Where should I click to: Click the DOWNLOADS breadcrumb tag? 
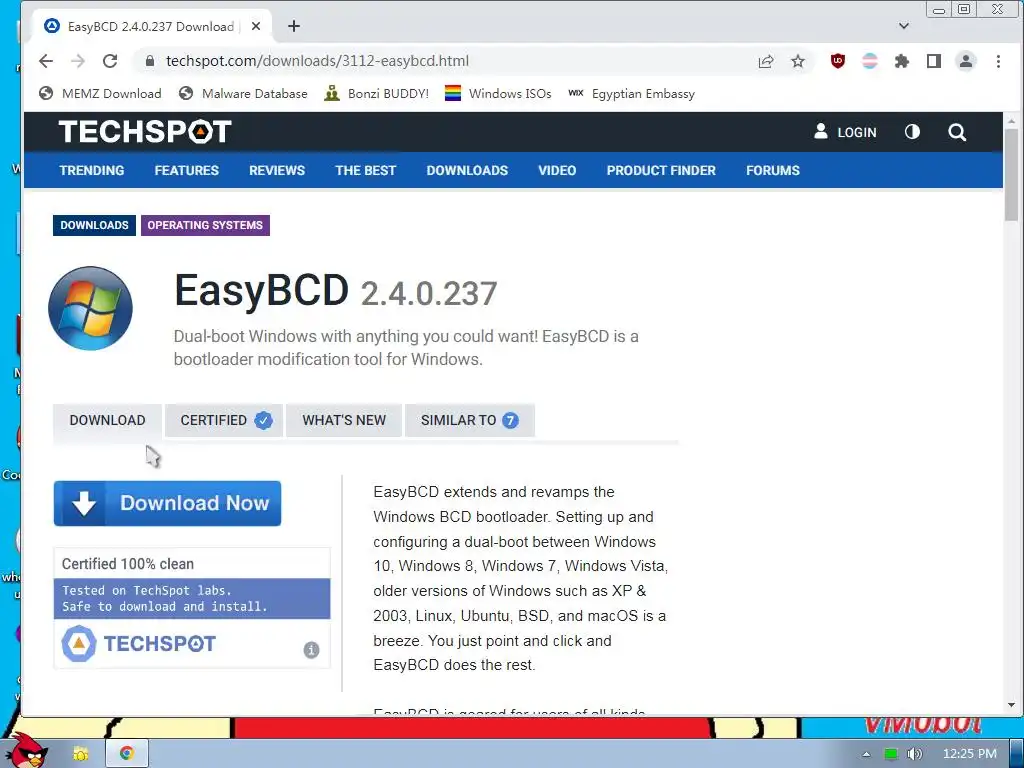click(x=94, y=225)
